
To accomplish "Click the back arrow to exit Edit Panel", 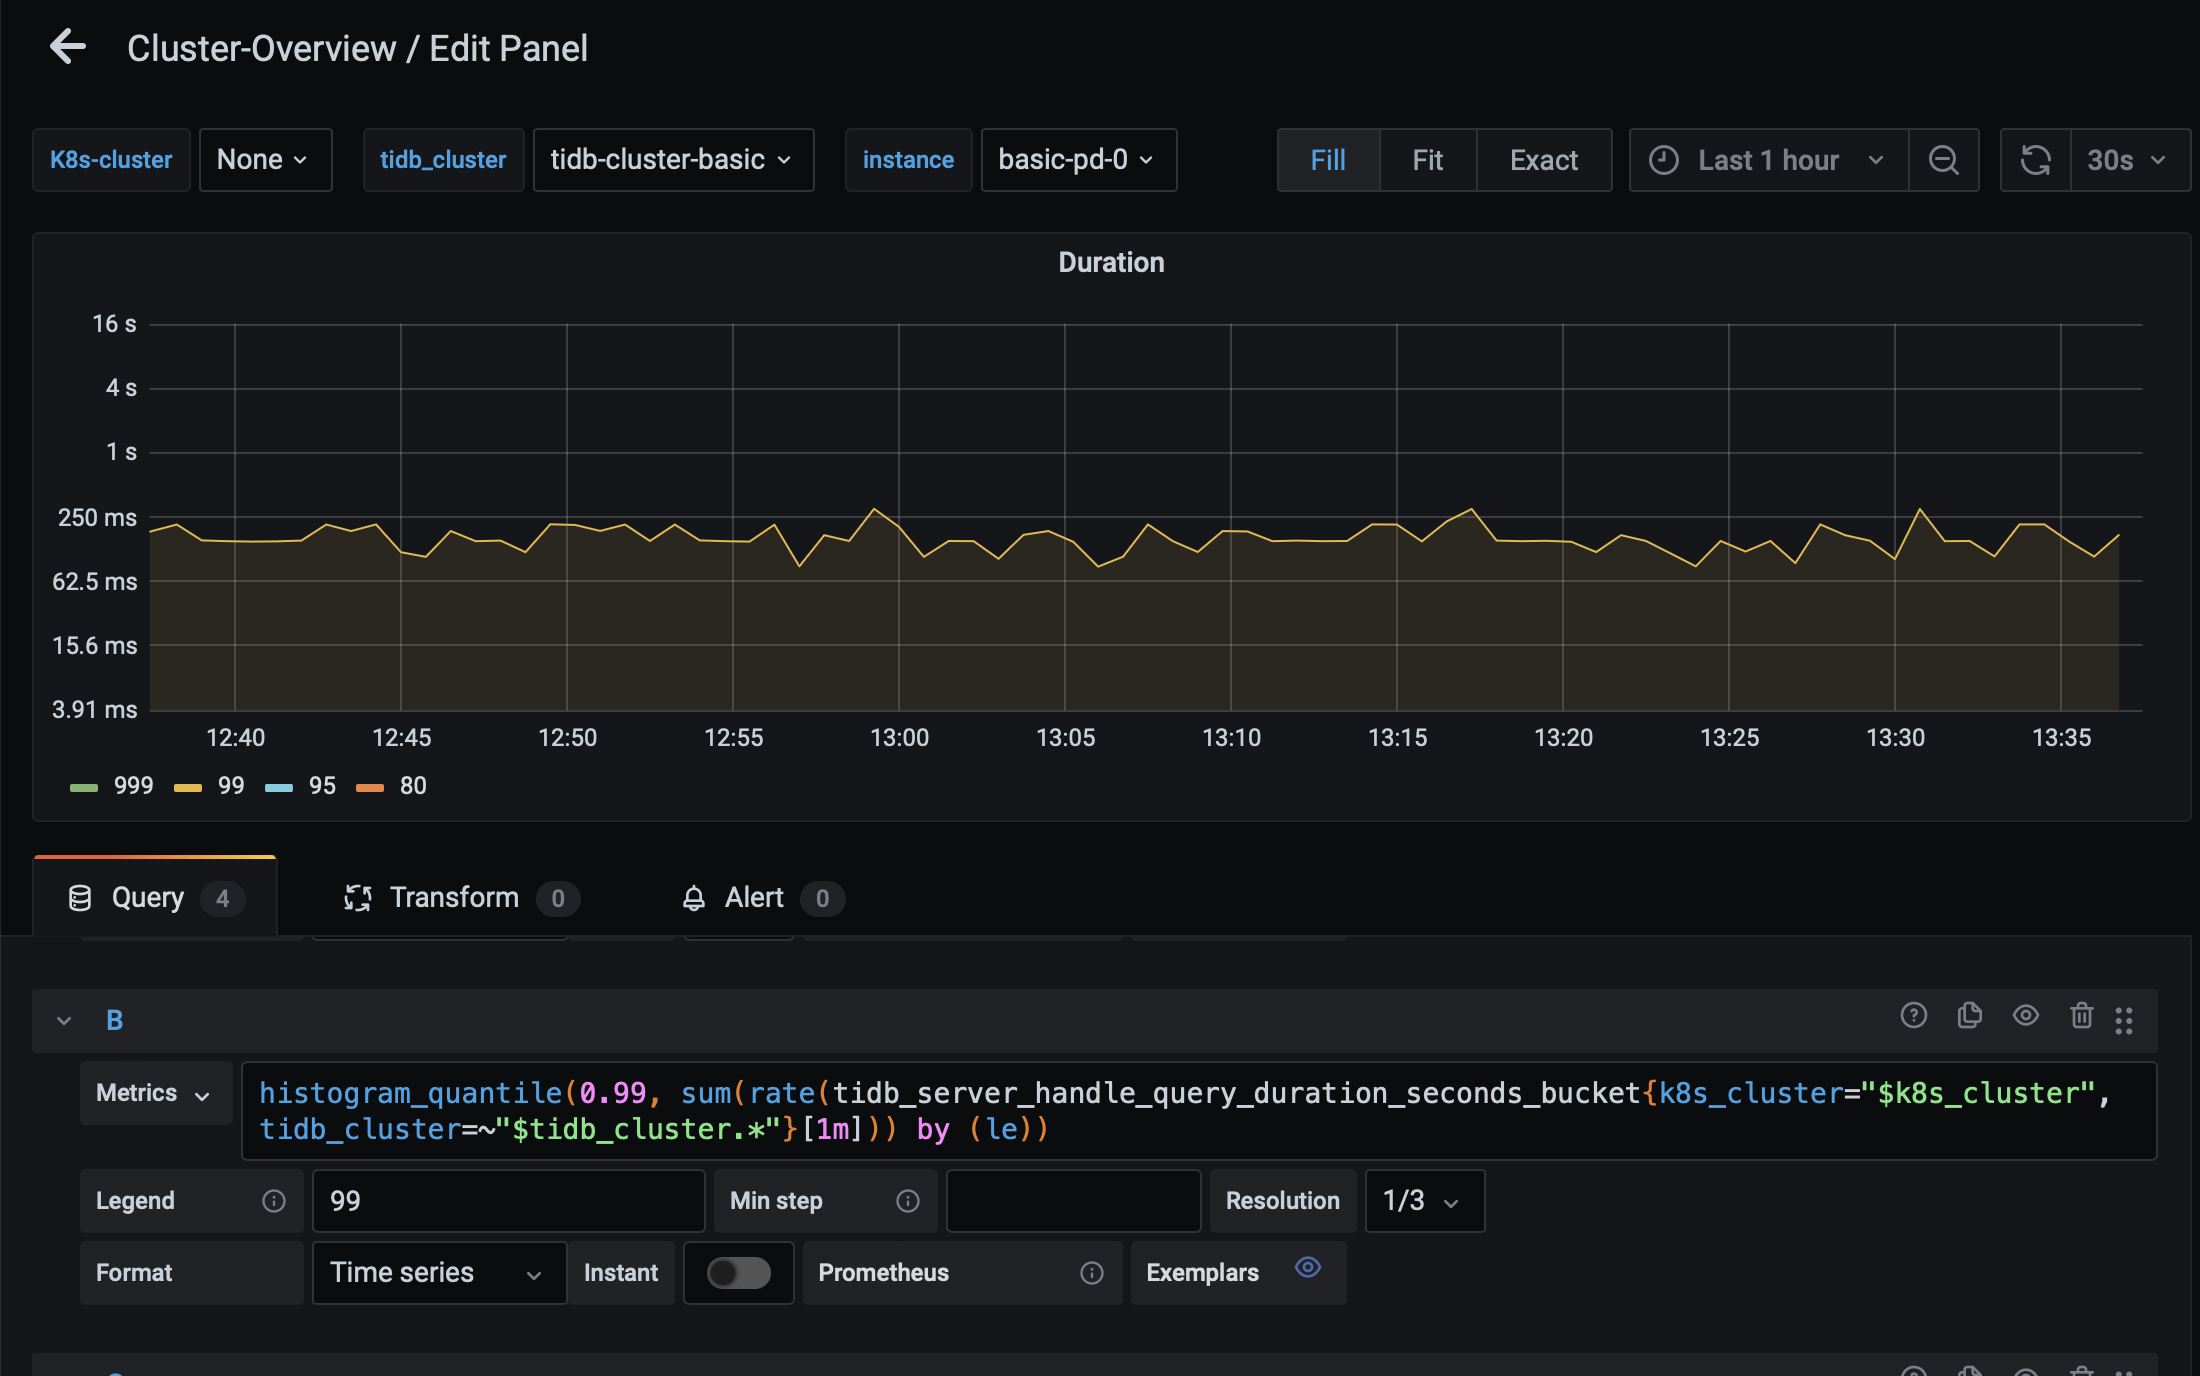I will point(68,47).
